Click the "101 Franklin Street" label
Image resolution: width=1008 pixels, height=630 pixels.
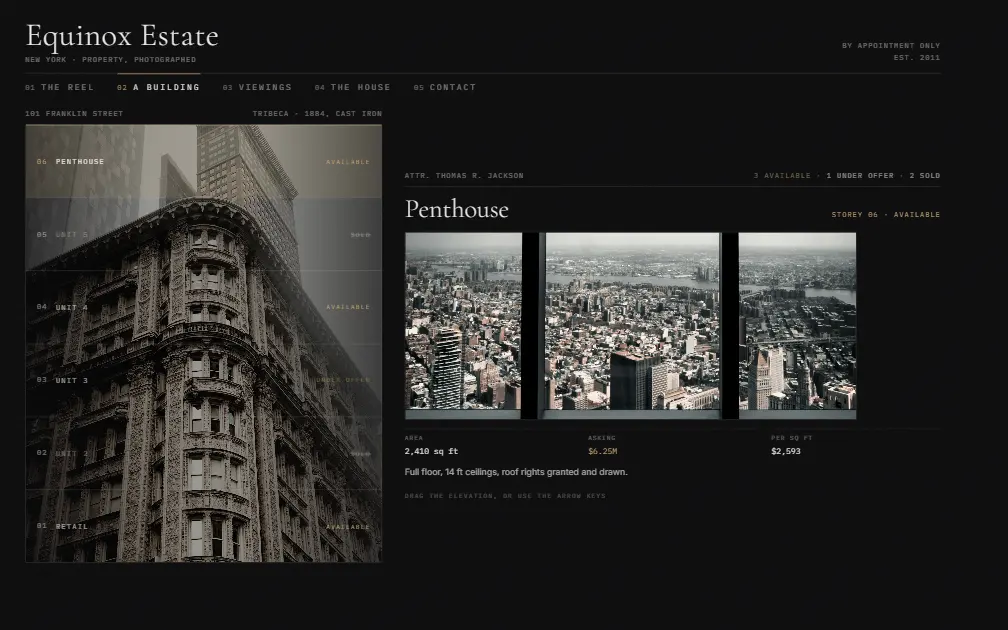pyautogui.click(x=74, y=114)
